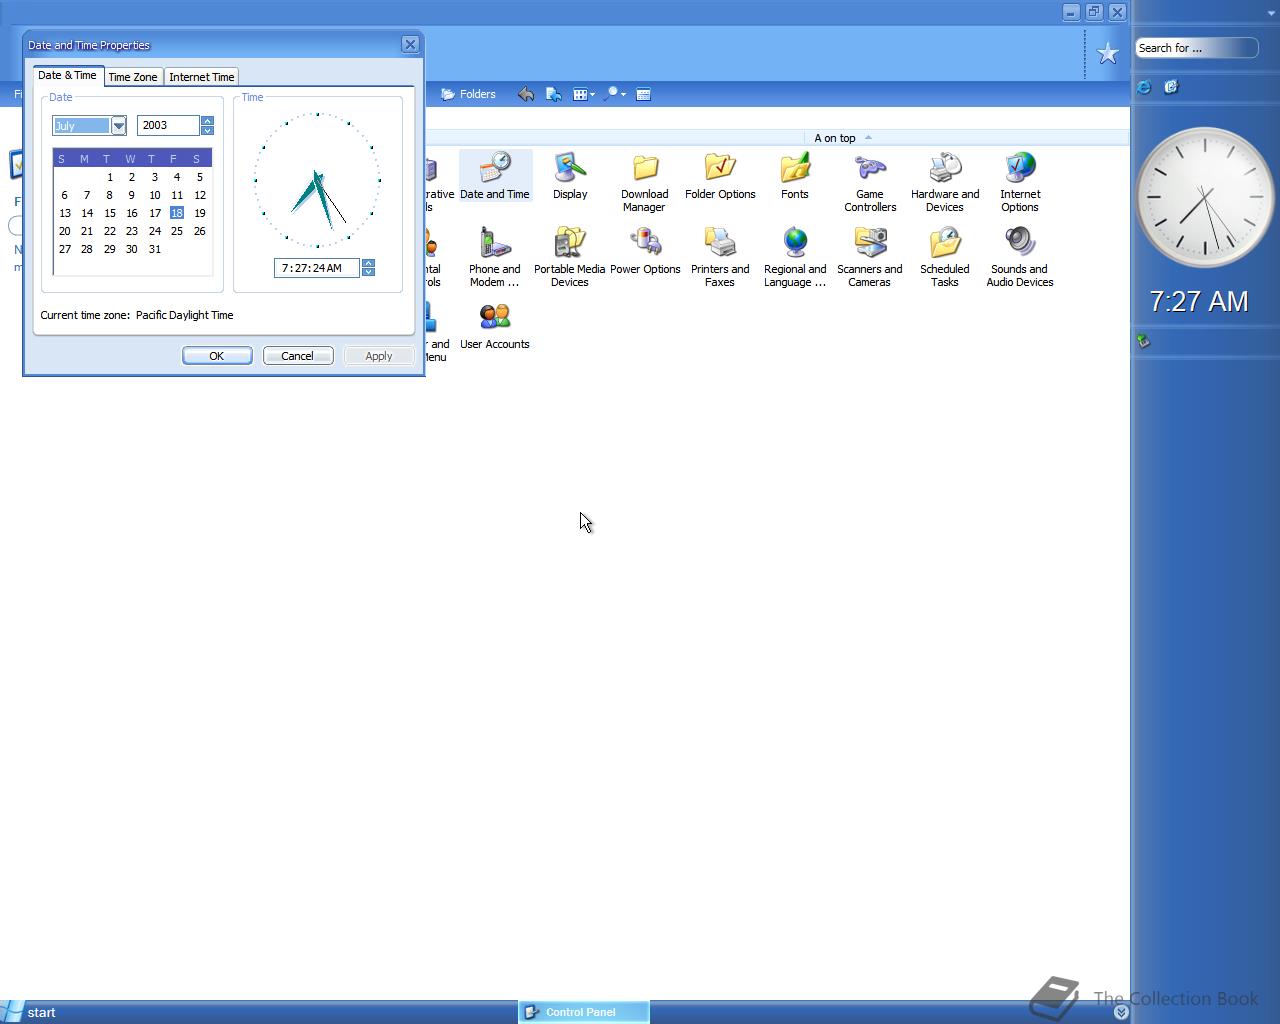Open Download Manager in Control Panel
This screenshot has height=1024, width=1280.
(x=645, y=182)
